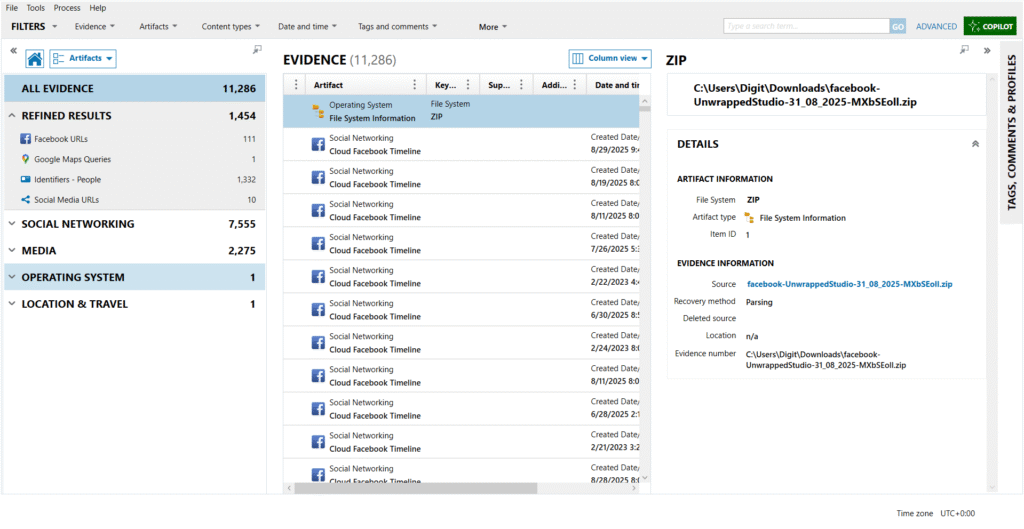Expand the Location & Travel category
The height and width of the screenshot is (529, 1024).
click(x=12, y=304)
